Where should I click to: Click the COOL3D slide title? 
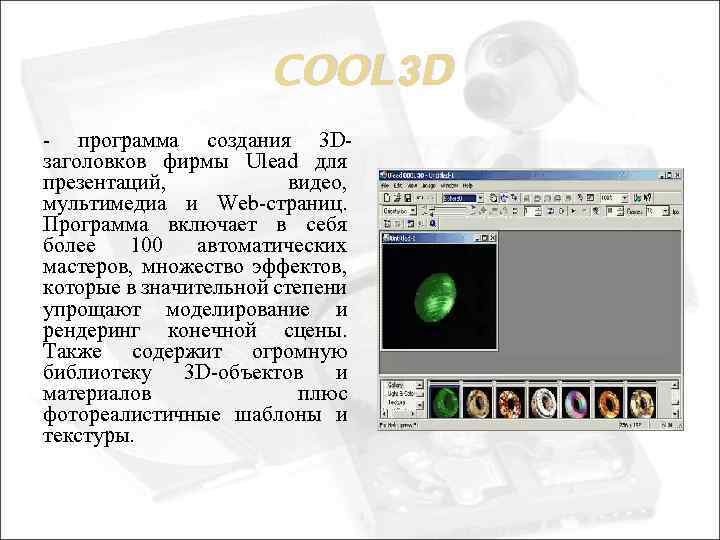[x=365, y=70]
